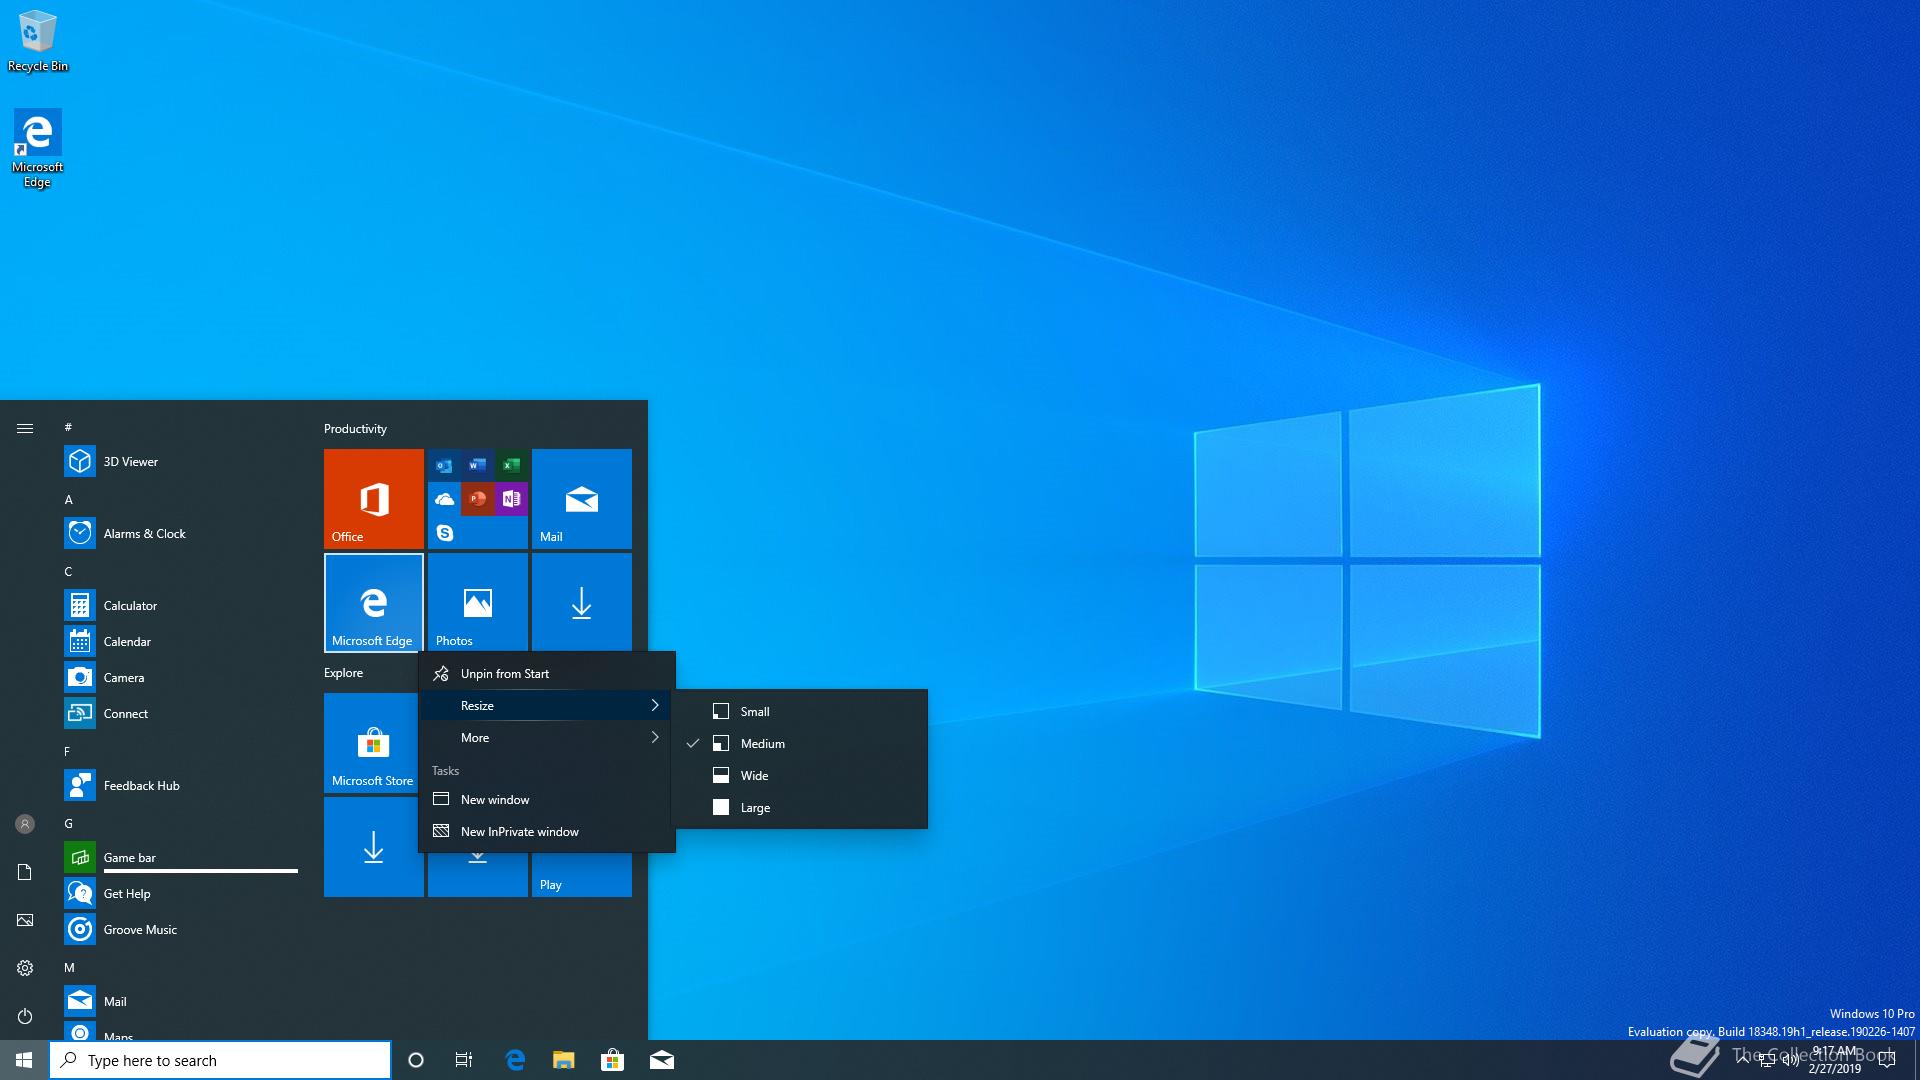This screenshot has height=1080, width=1920.
Task: Launch the Microsoft Store tile
Action: tap(371, 742)
